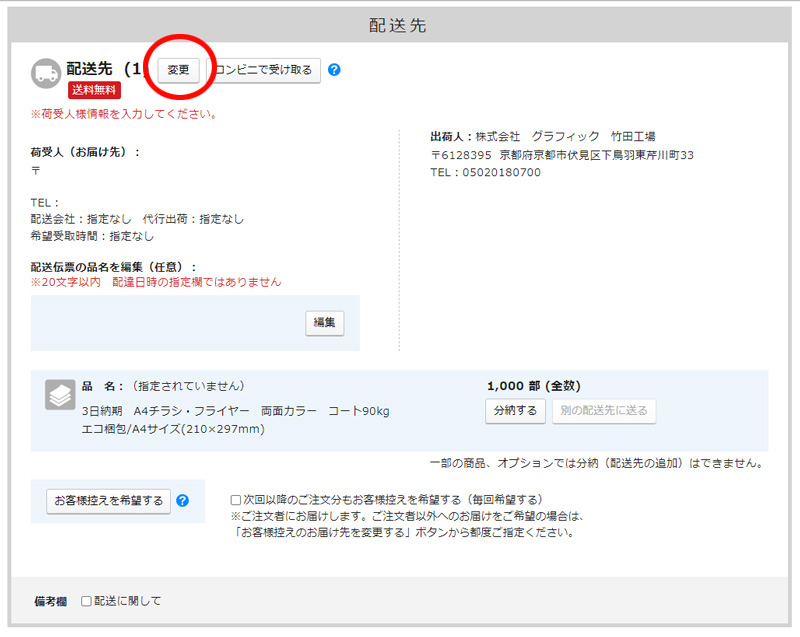
Task: Open help icon beside コンビニで受け取る
Action: [x=335, y=70]
